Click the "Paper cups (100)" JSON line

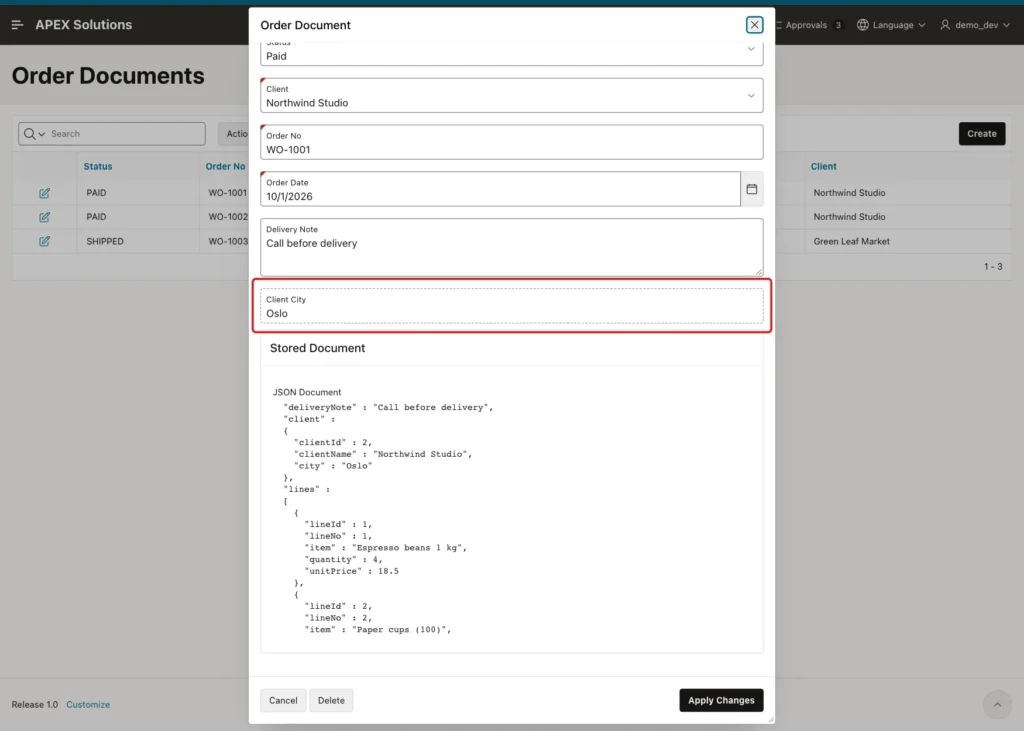(x=378, y=629)
